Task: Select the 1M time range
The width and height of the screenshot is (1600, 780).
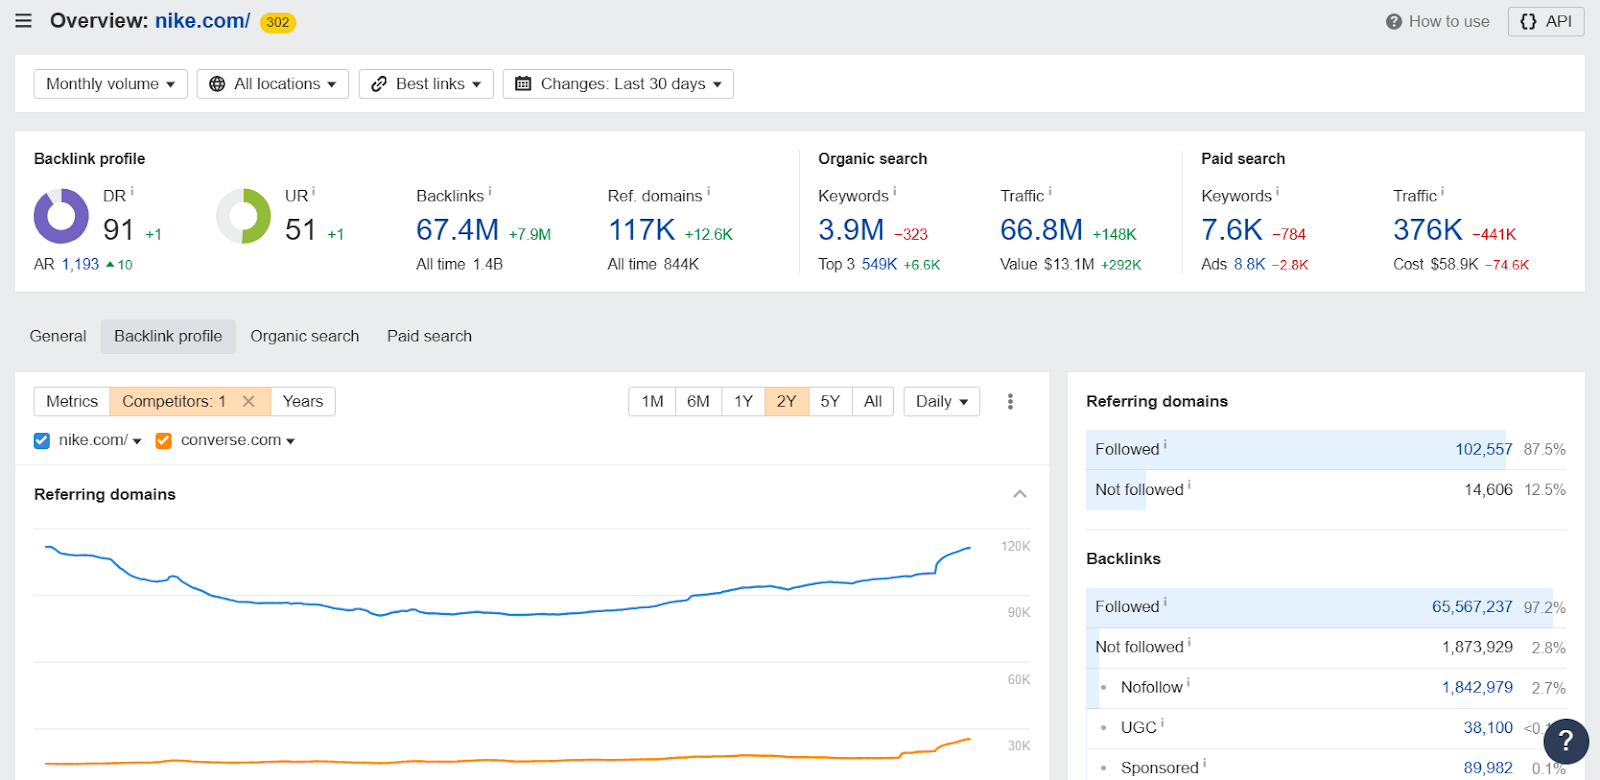Action: 652,401
